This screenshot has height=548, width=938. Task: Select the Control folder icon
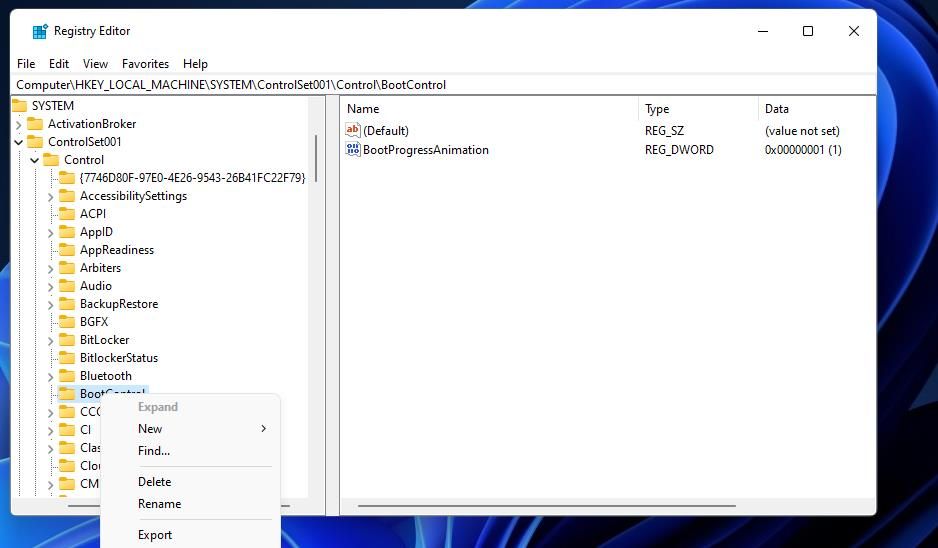click(x=51, y=160)
